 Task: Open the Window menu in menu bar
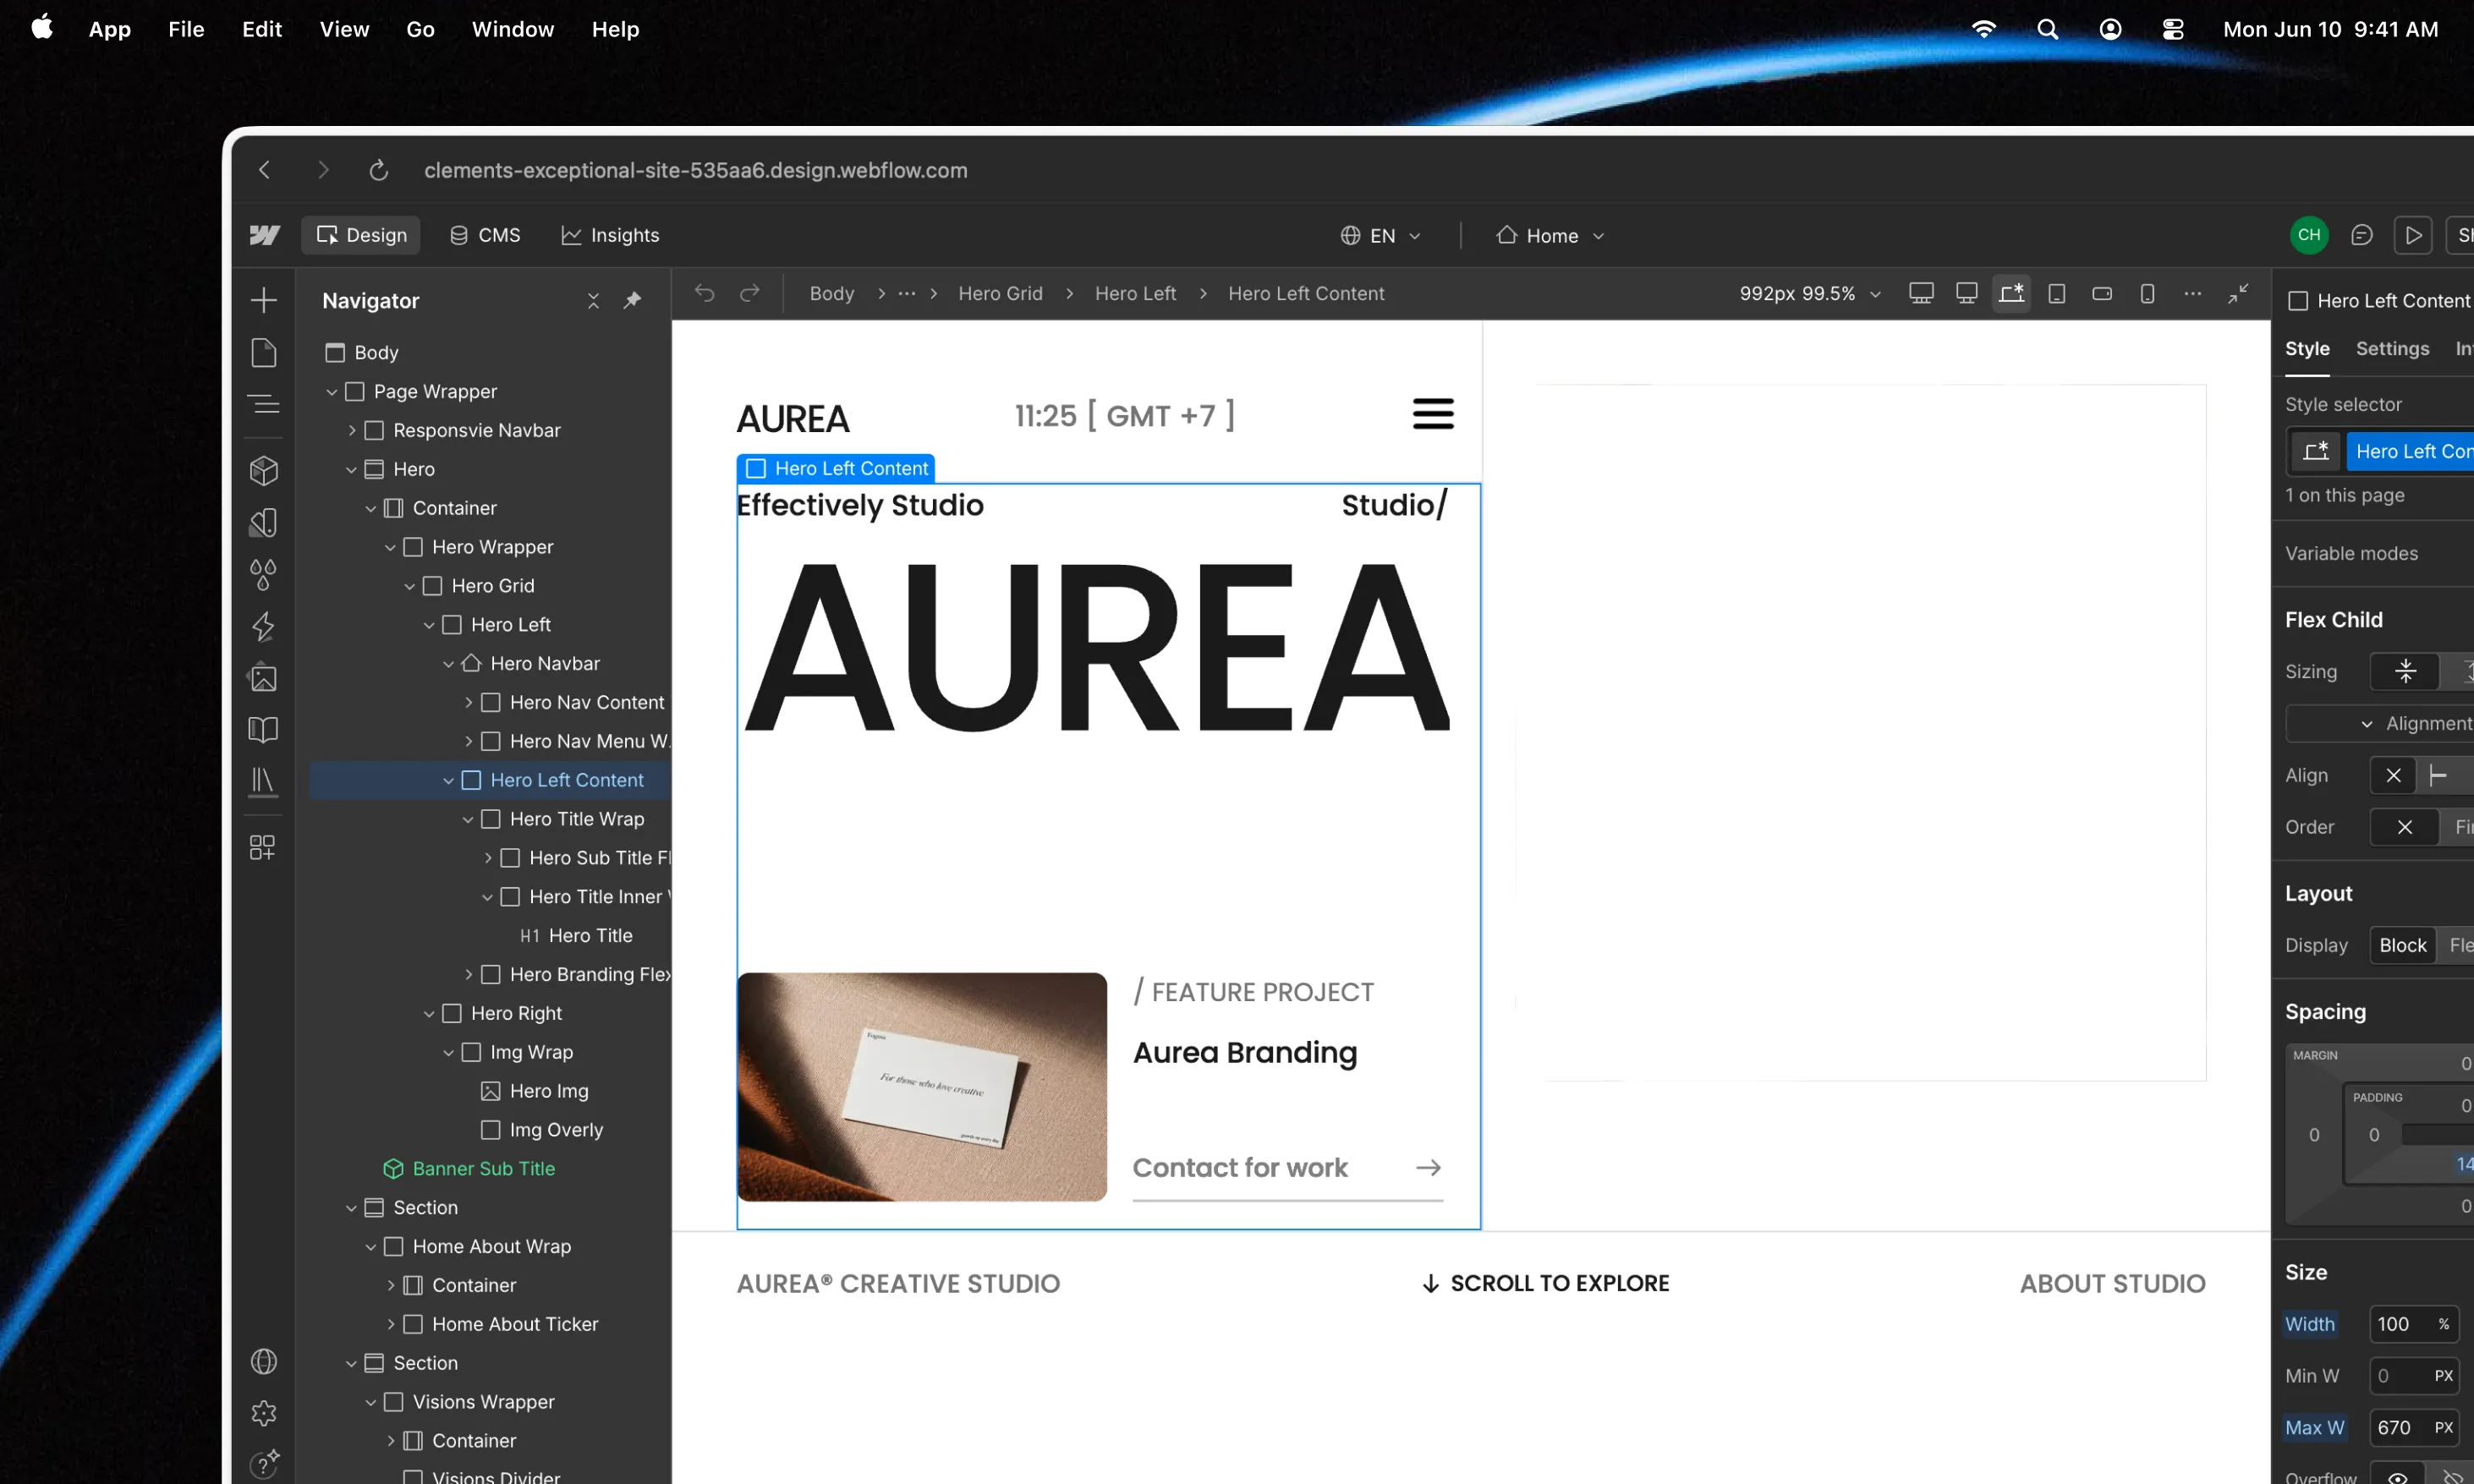point(513,29)
